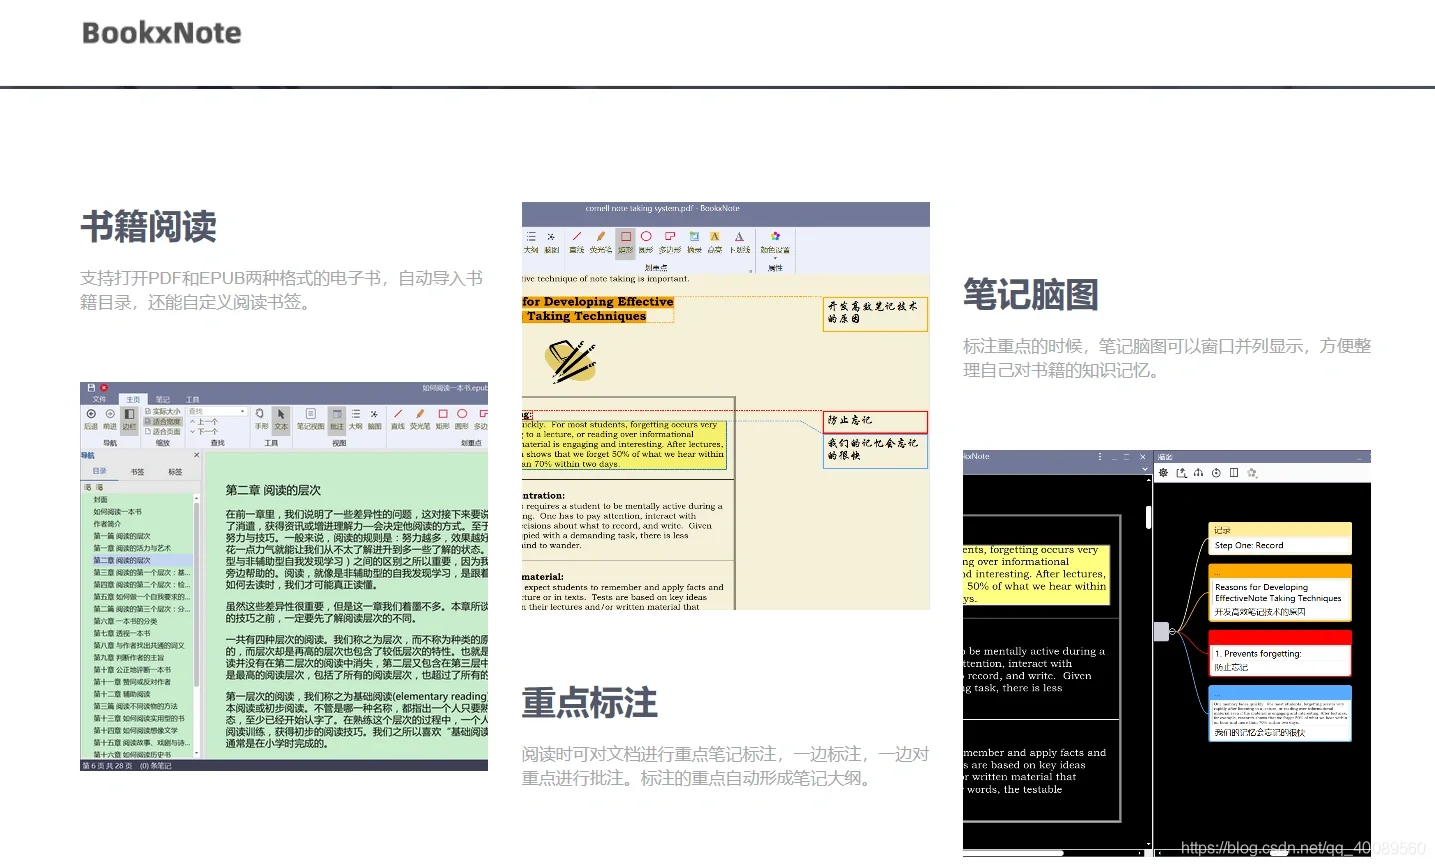Select the 荧光笔 highlighter in cornell PDF screenshot
Viewport: 1435px width, 867px height.
click(x=601, y=243)
